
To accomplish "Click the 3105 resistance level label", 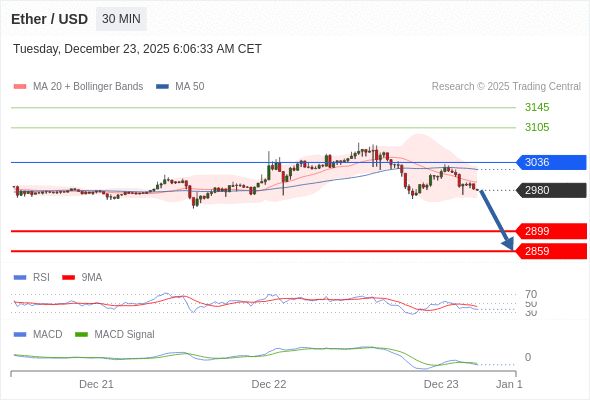I will coord(537,127).
